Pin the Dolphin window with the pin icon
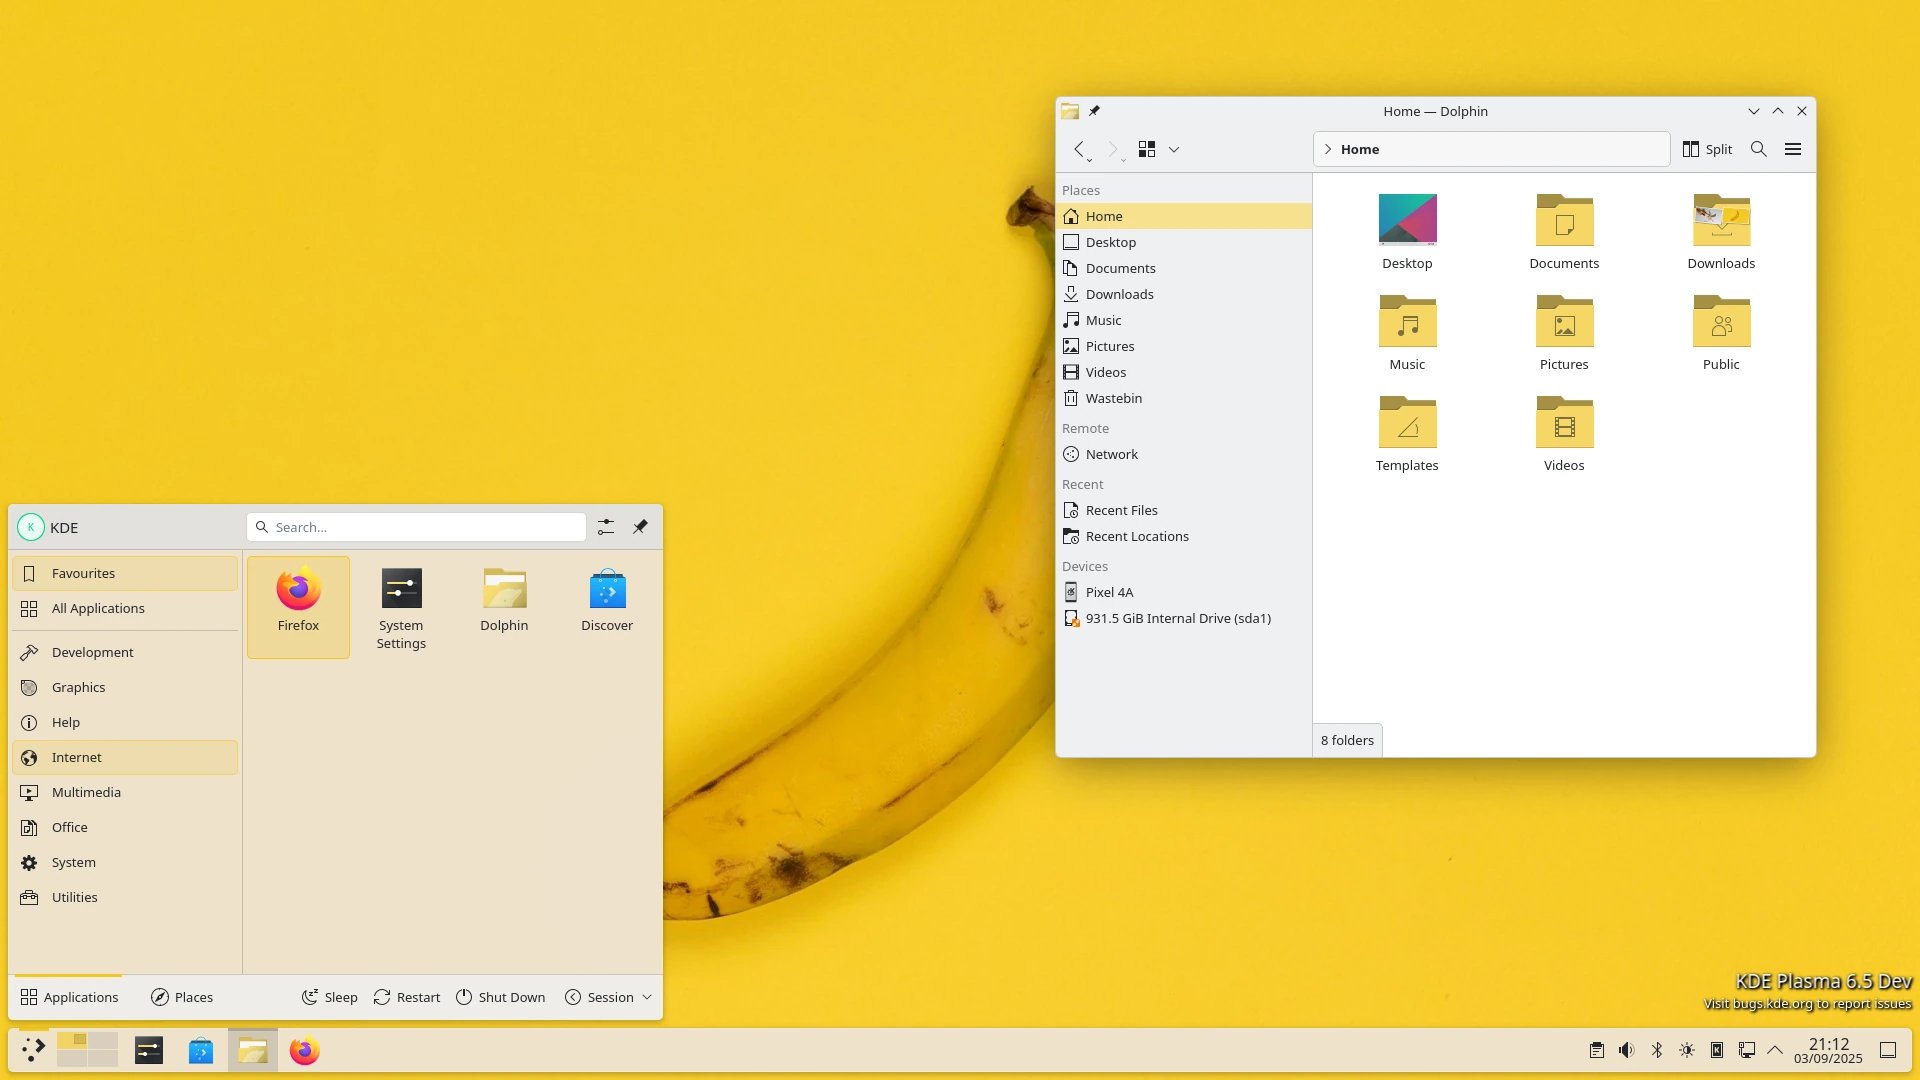Viewport: 1920px width, 1080px height. coord(1096,111)
